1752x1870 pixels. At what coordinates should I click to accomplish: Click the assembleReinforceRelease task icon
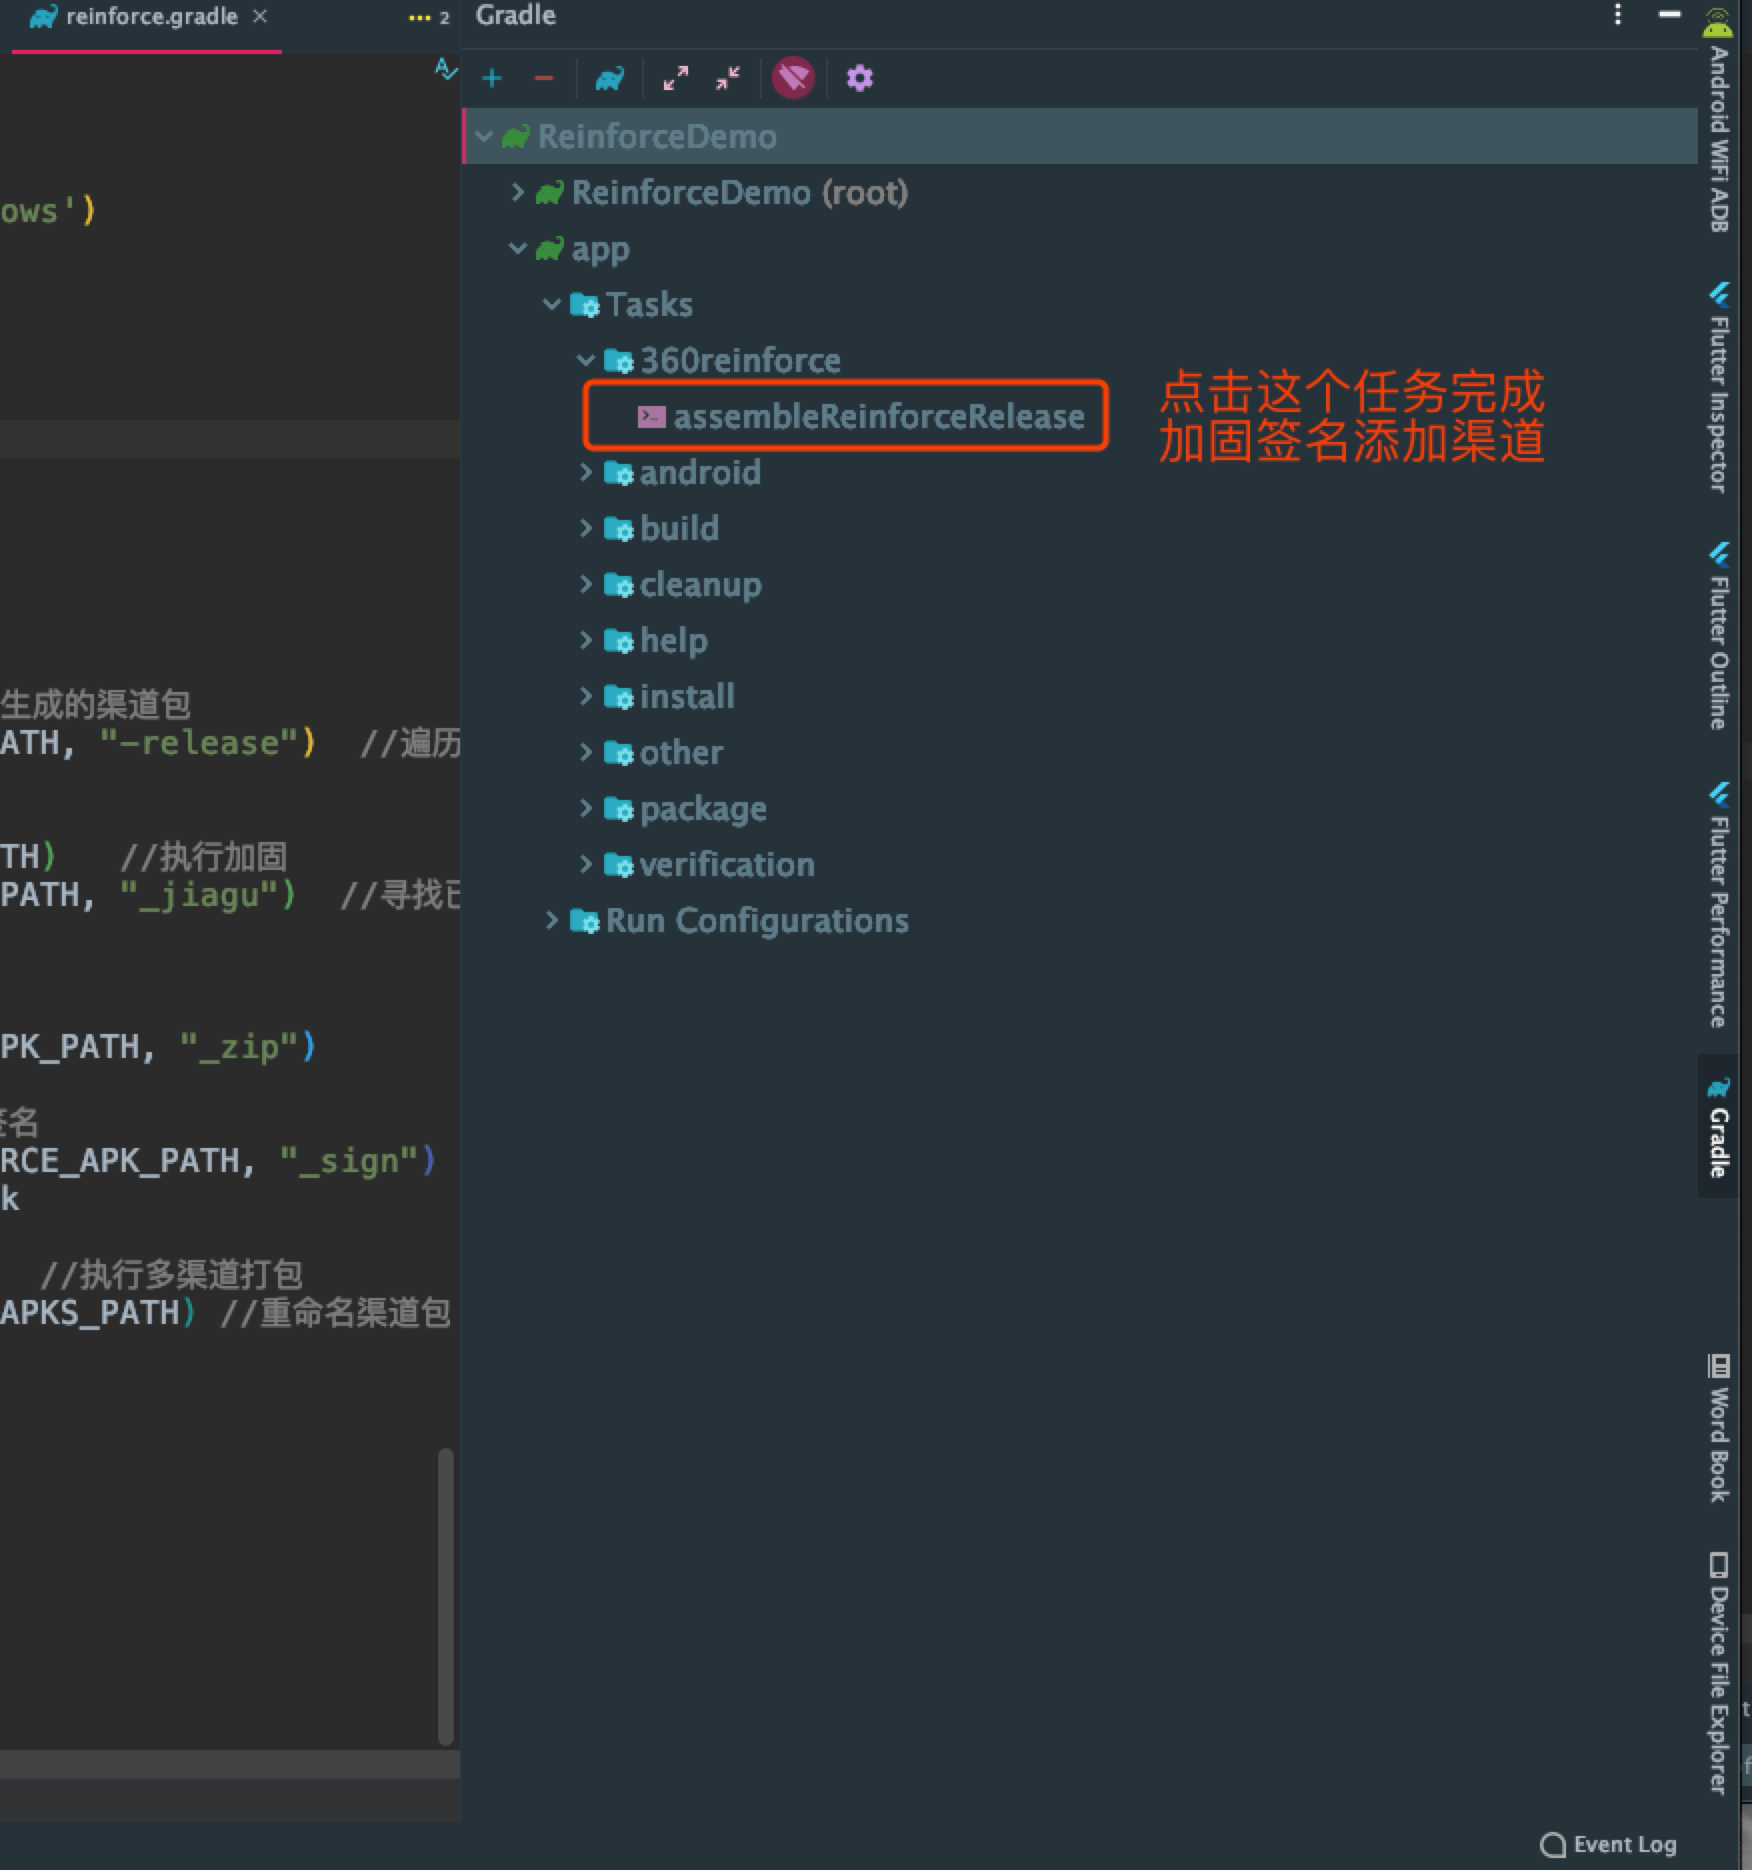coord(652,416)
